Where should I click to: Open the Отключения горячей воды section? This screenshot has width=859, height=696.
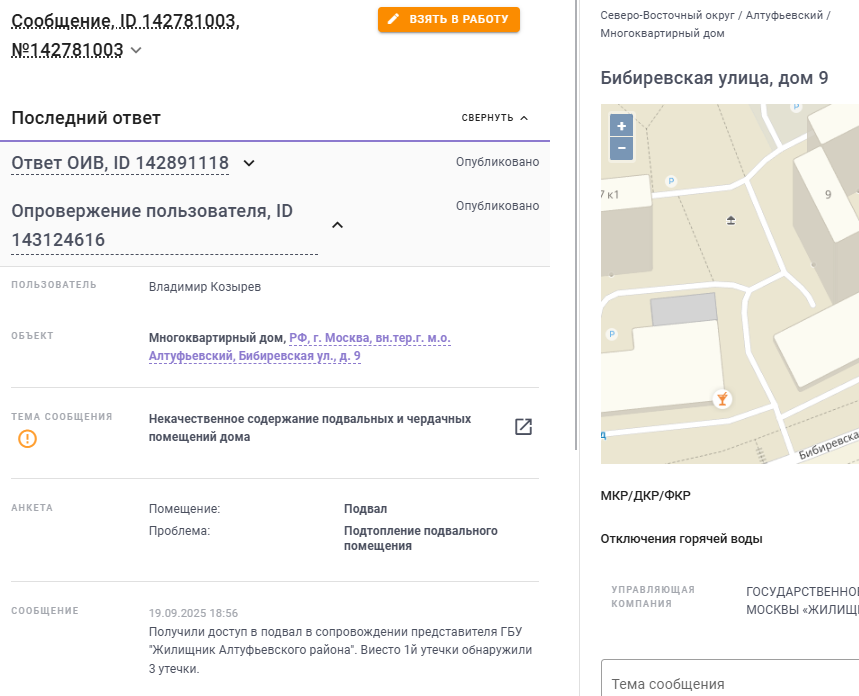pos(681,539)
